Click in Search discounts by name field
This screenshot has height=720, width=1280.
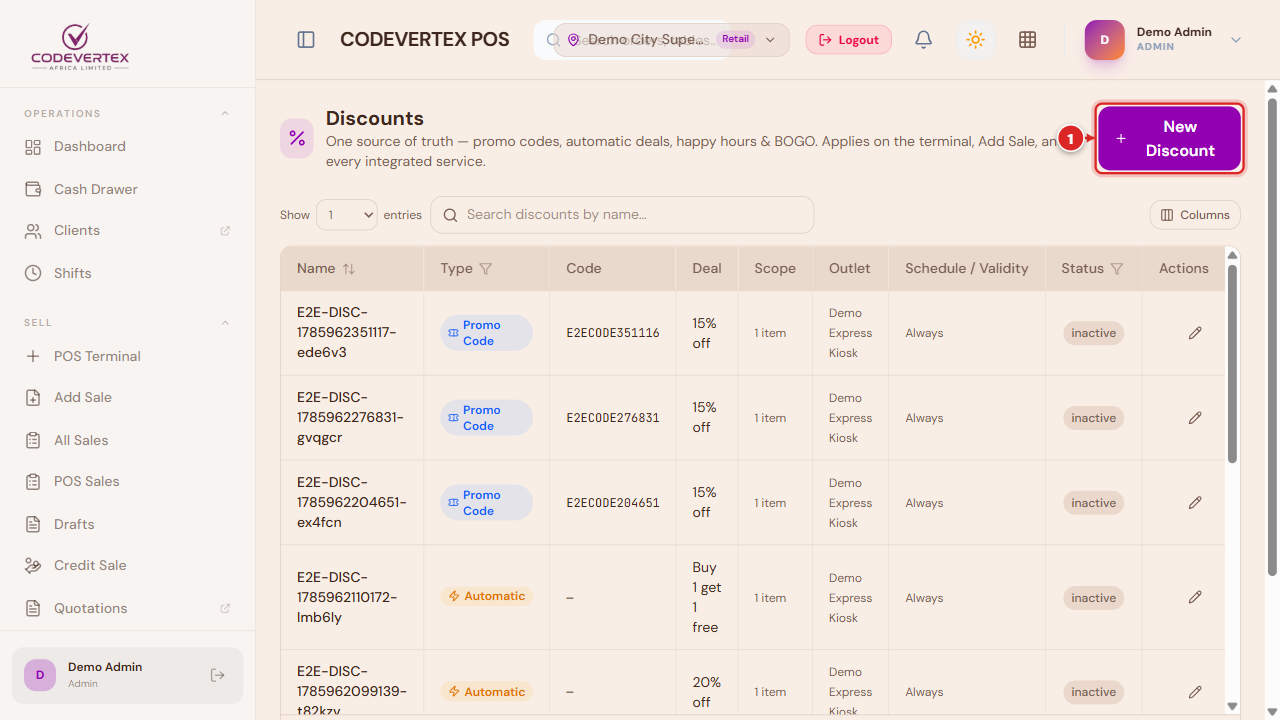tap(622, 215)
